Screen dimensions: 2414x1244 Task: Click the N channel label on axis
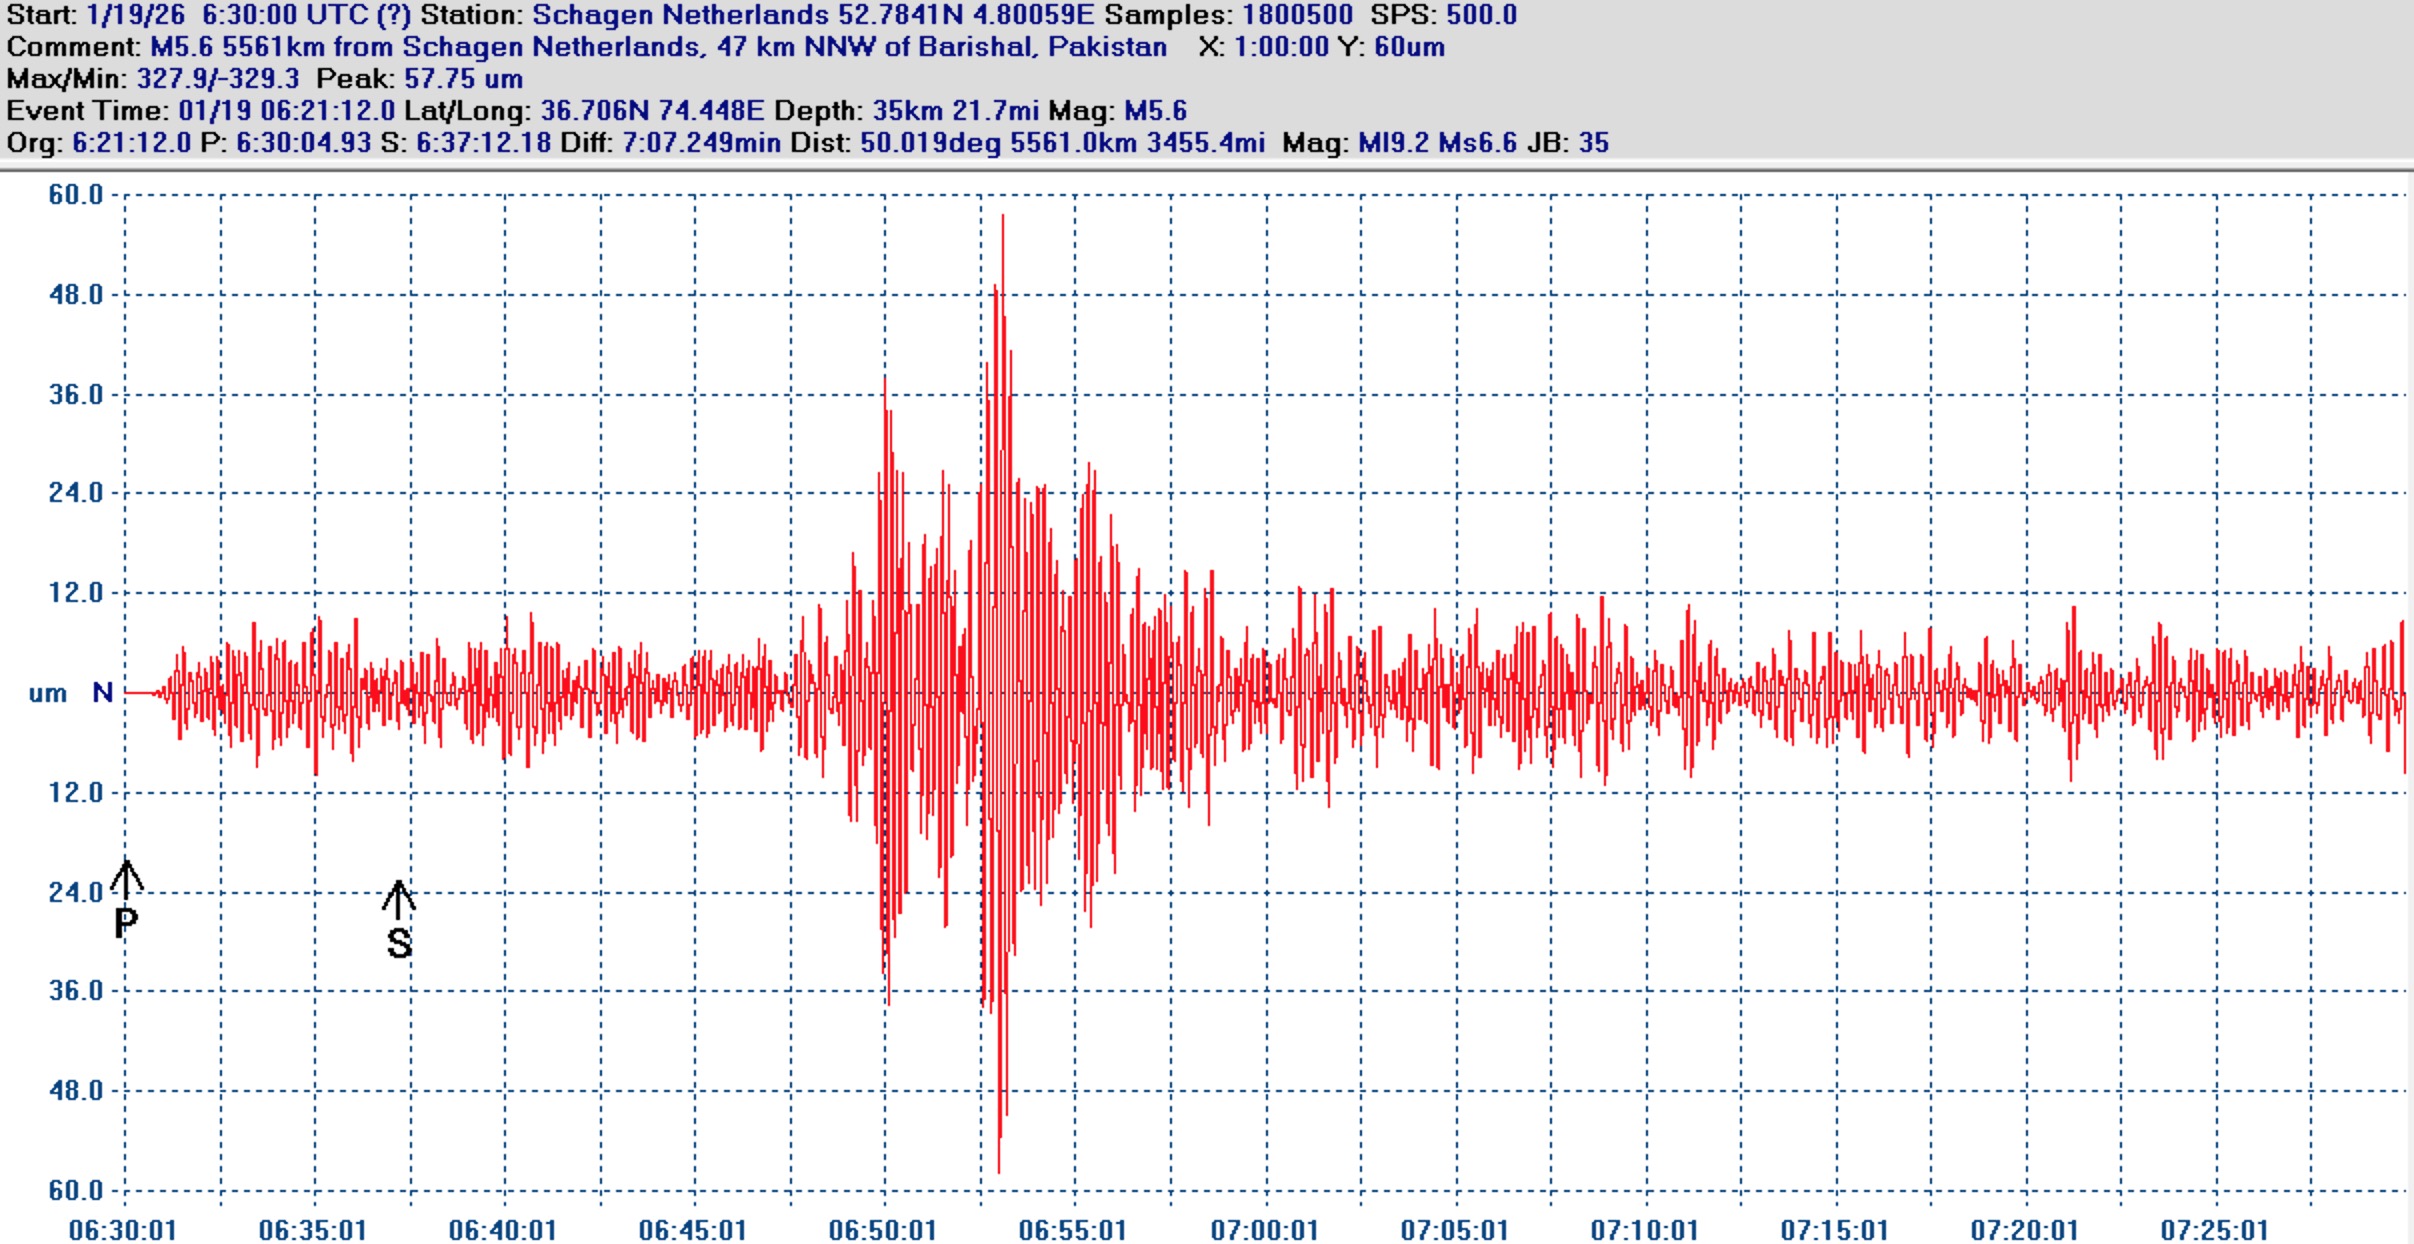pos(102,692)
